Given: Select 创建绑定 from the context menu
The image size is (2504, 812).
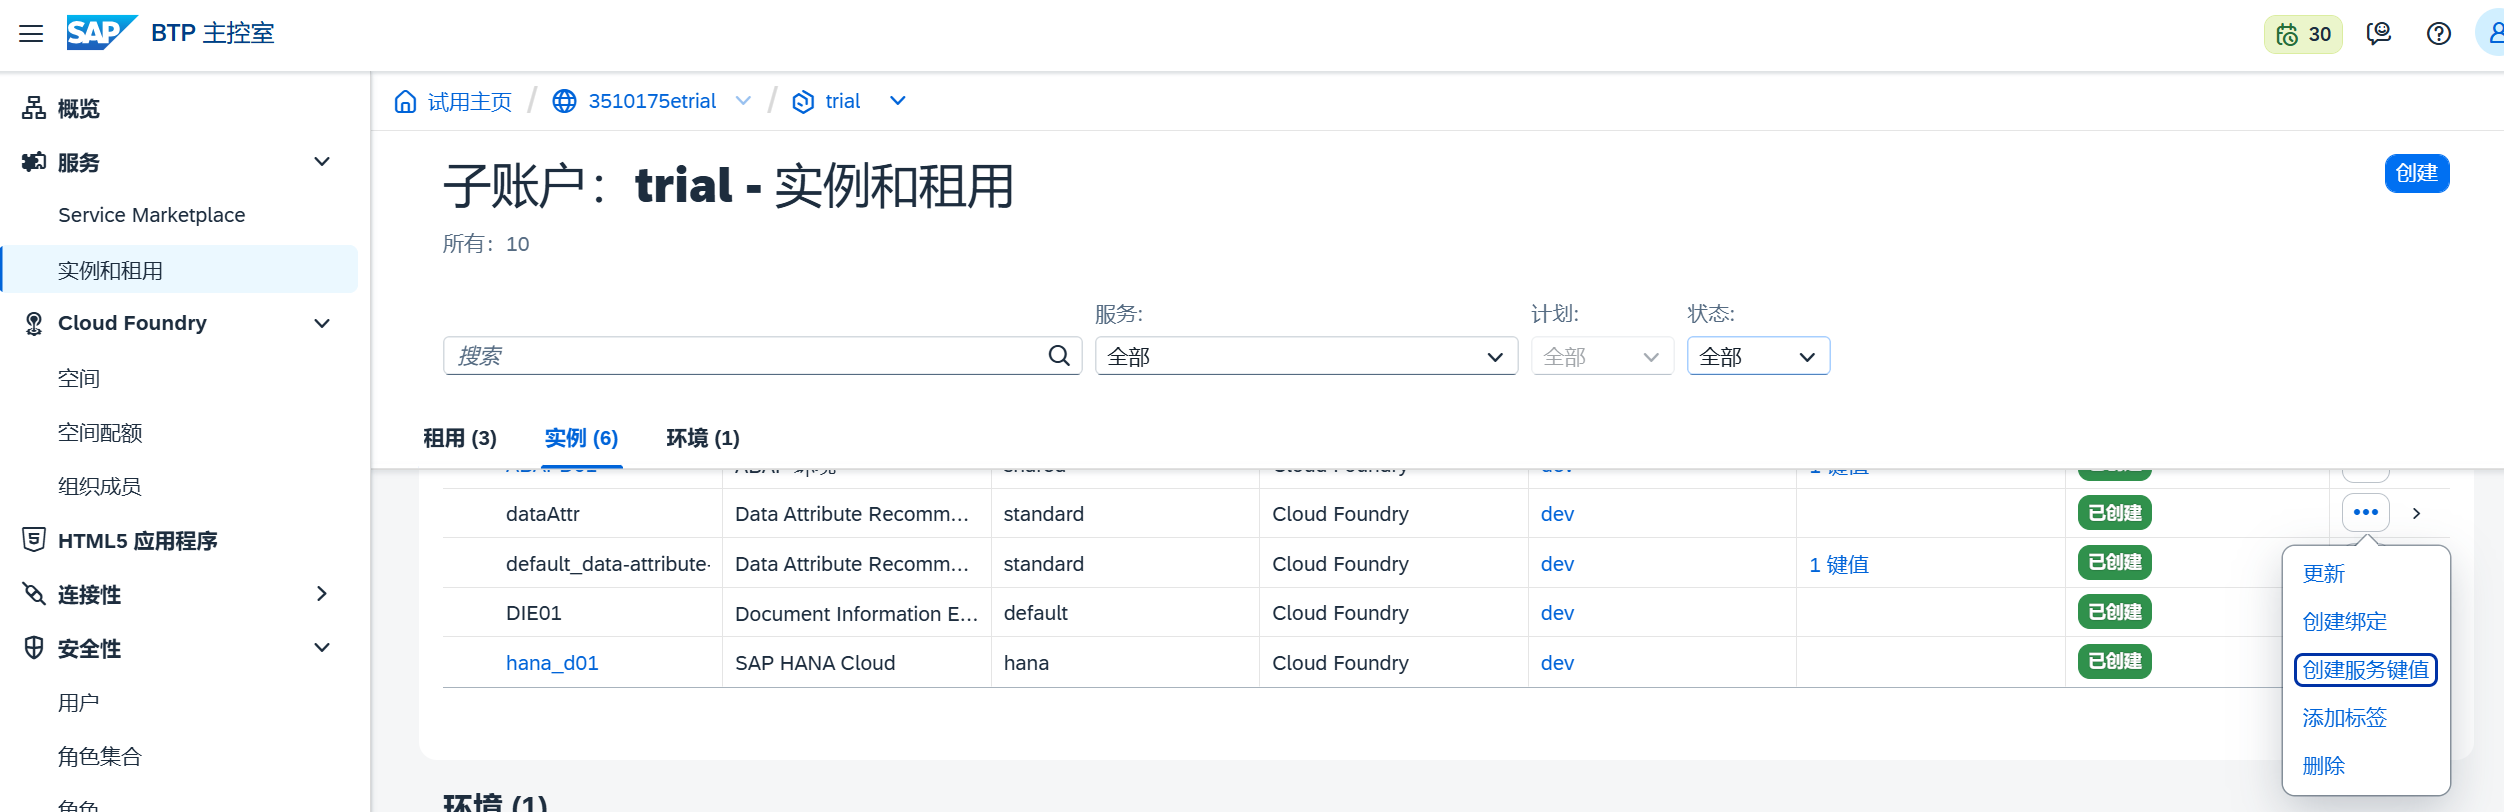Looking at the screenshot, I should pos(2344,622).
